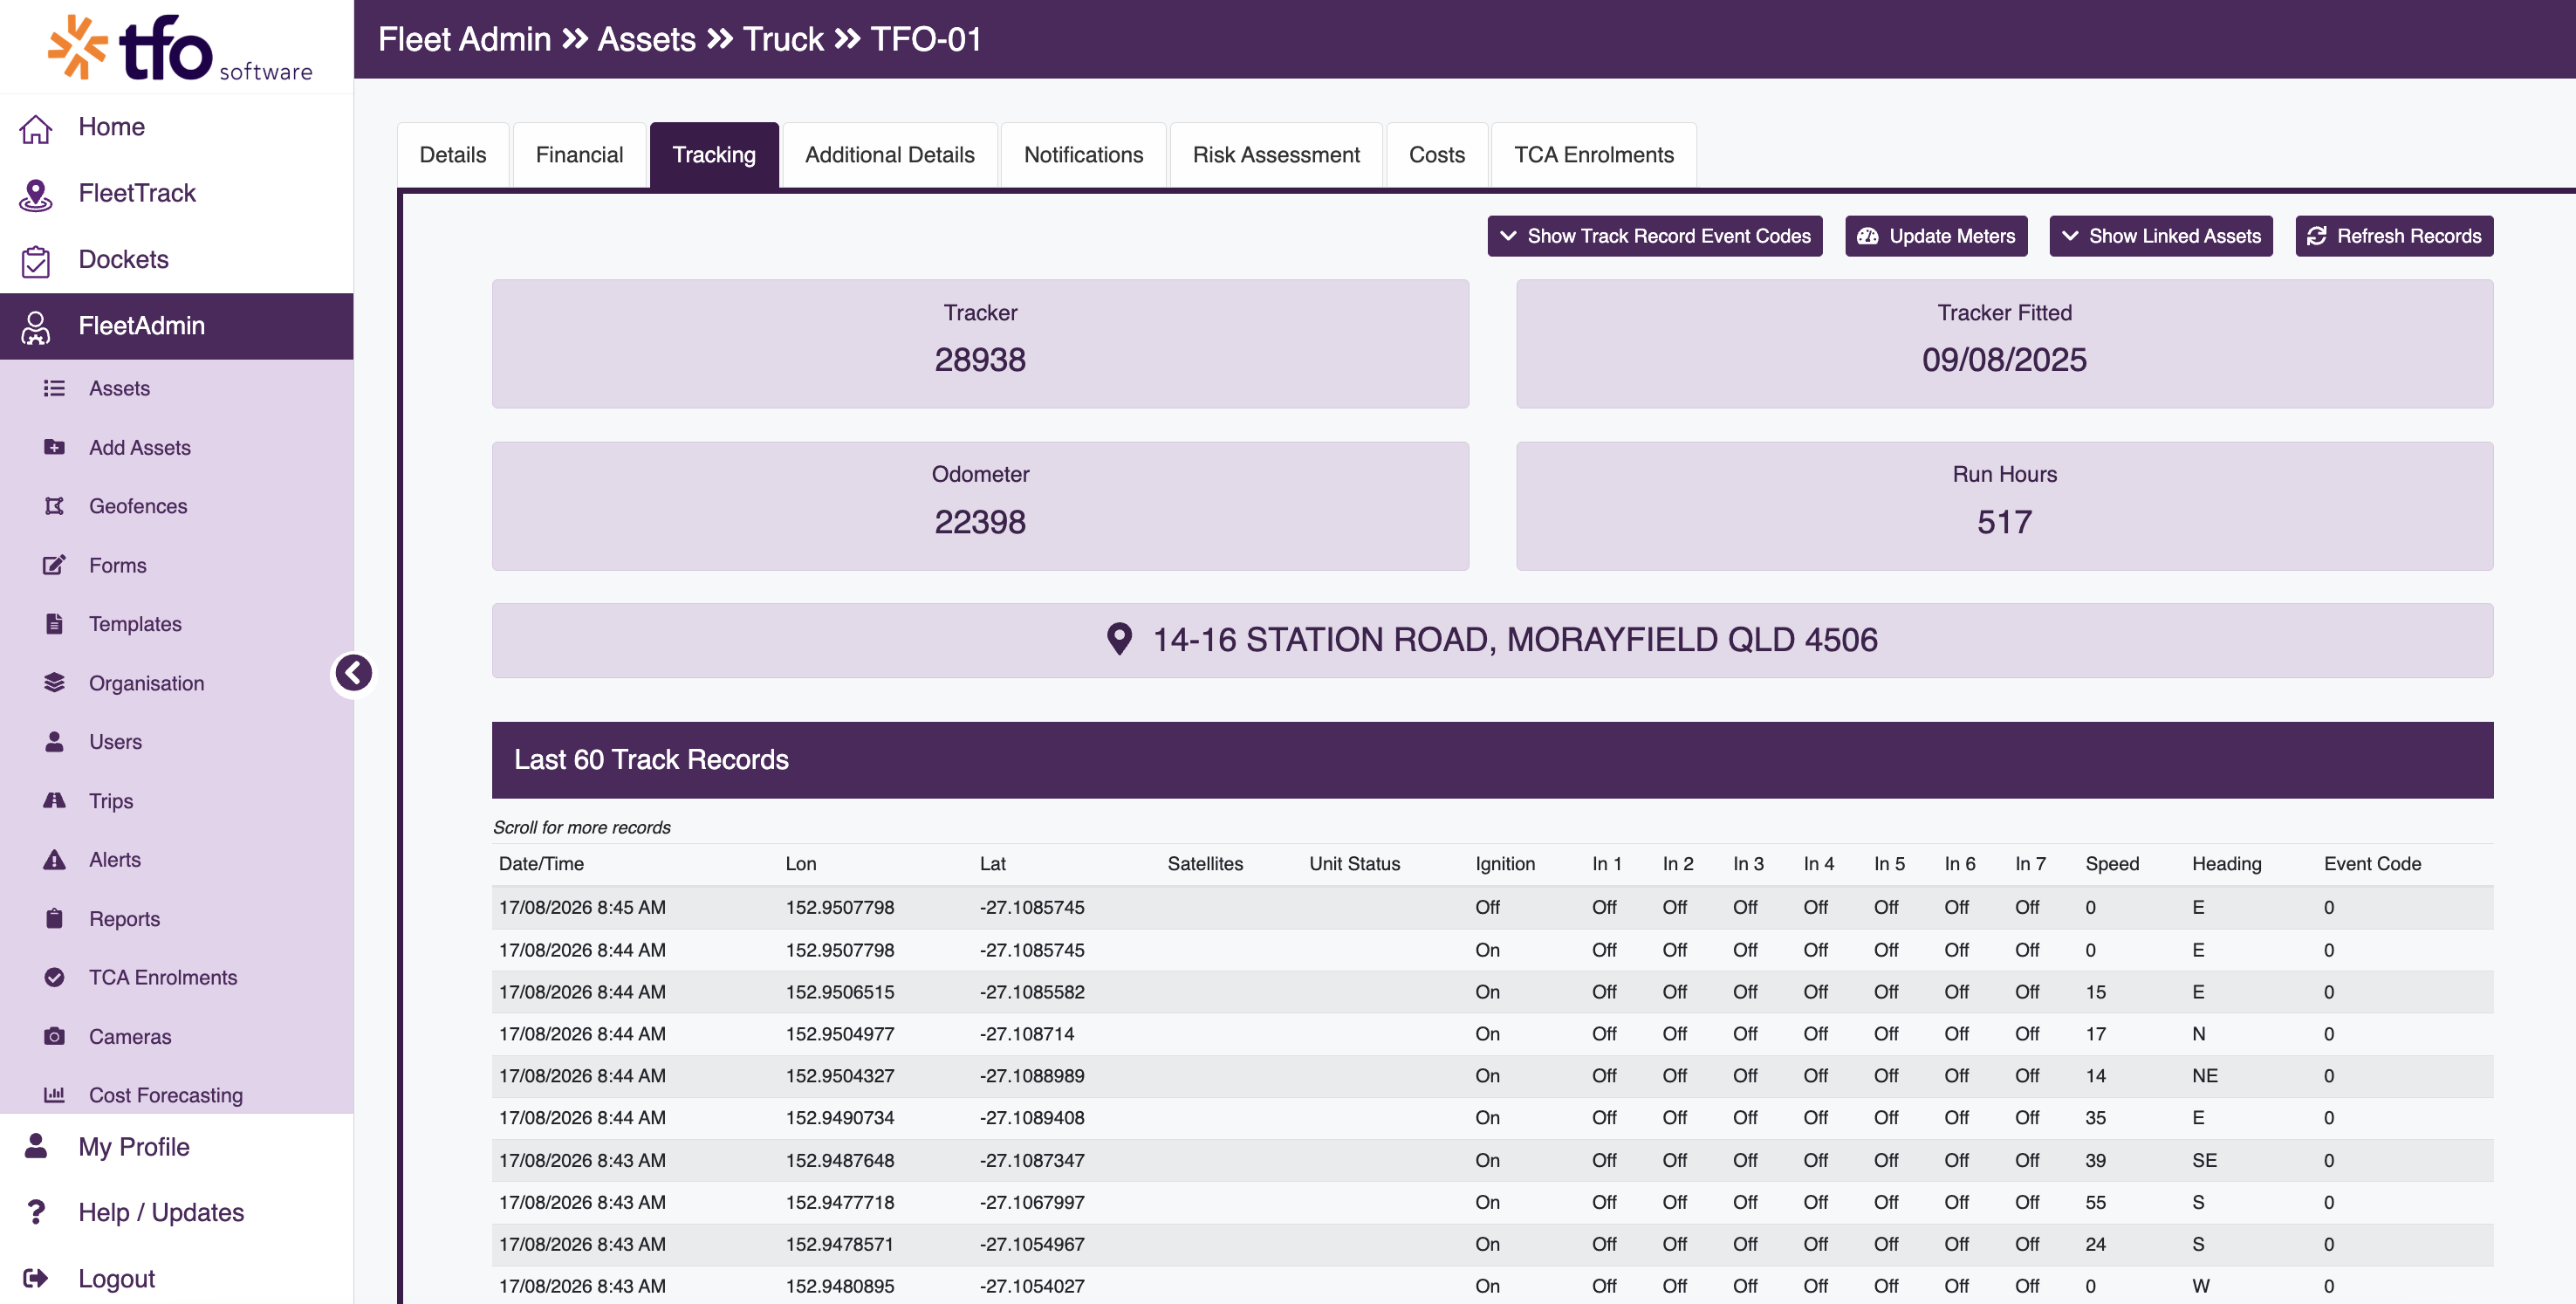
Task: Click the Refresh Records button
Action: point(2393,236)
